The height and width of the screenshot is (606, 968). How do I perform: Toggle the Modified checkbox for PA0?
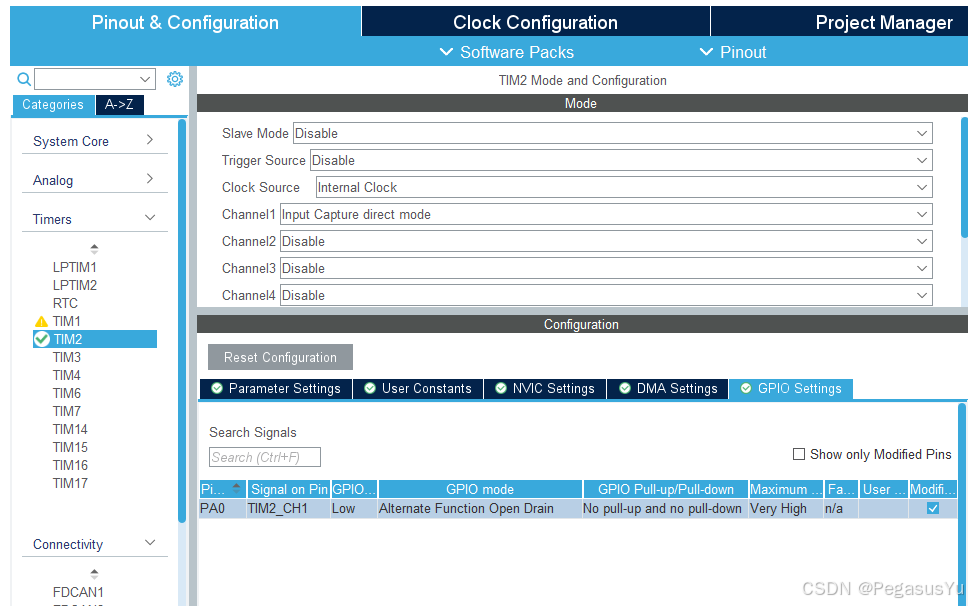click(x=933, y=508)
